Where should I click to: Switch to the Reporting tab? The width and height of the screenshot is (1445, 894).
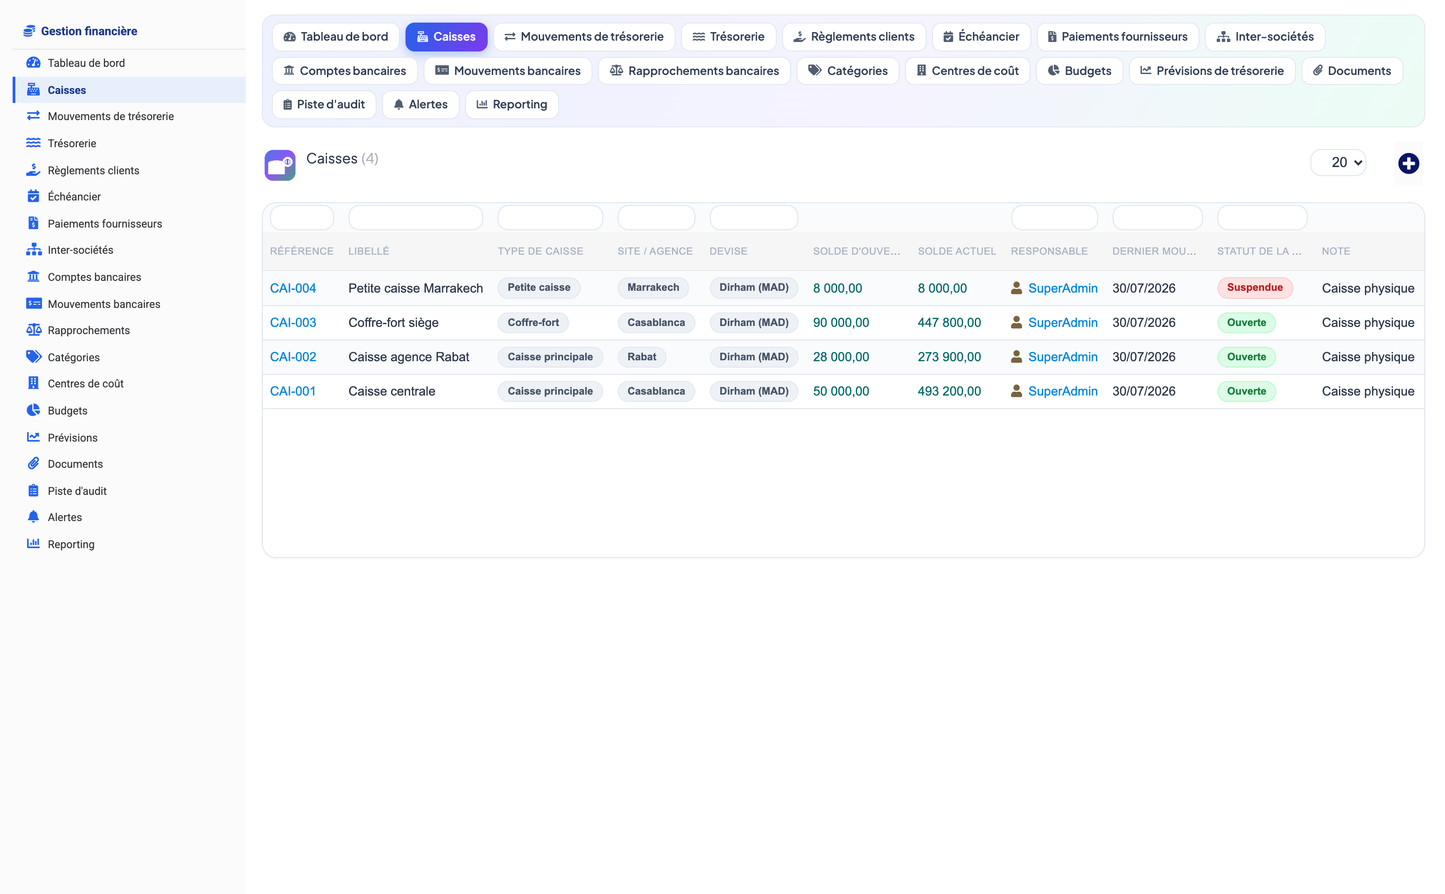tap(511, 104)
